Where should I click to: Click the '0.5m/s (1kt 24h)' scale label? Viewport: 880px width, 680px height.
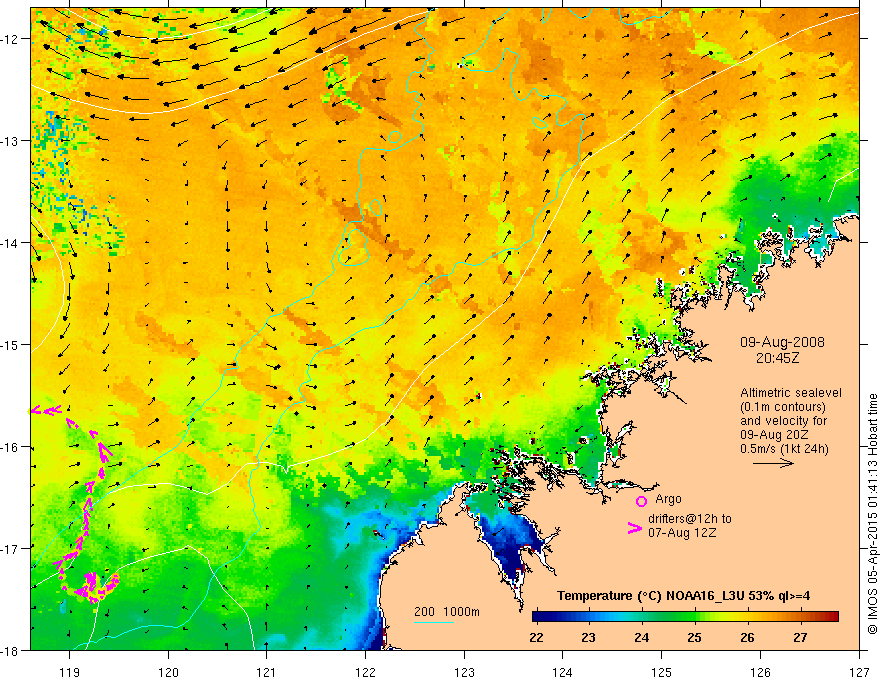[784, 449]
